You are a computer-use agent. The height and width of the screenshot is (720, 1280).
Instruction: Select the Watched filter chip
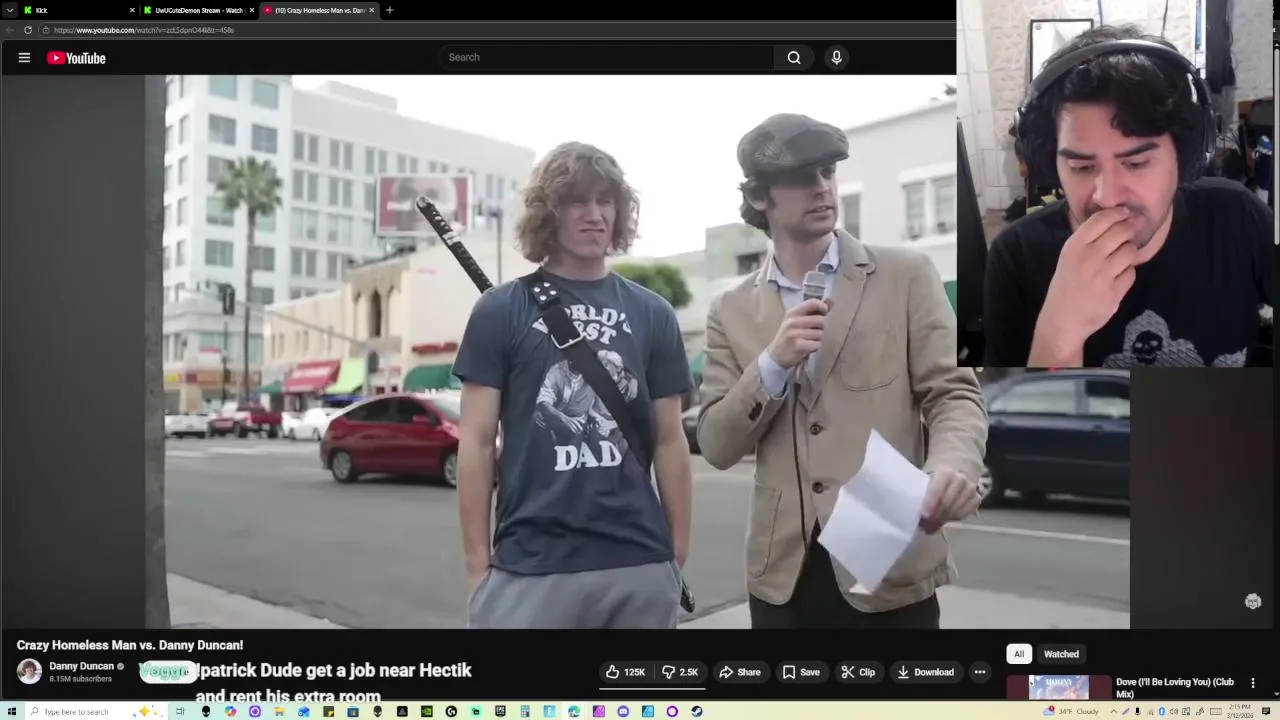click(1061, 654)
